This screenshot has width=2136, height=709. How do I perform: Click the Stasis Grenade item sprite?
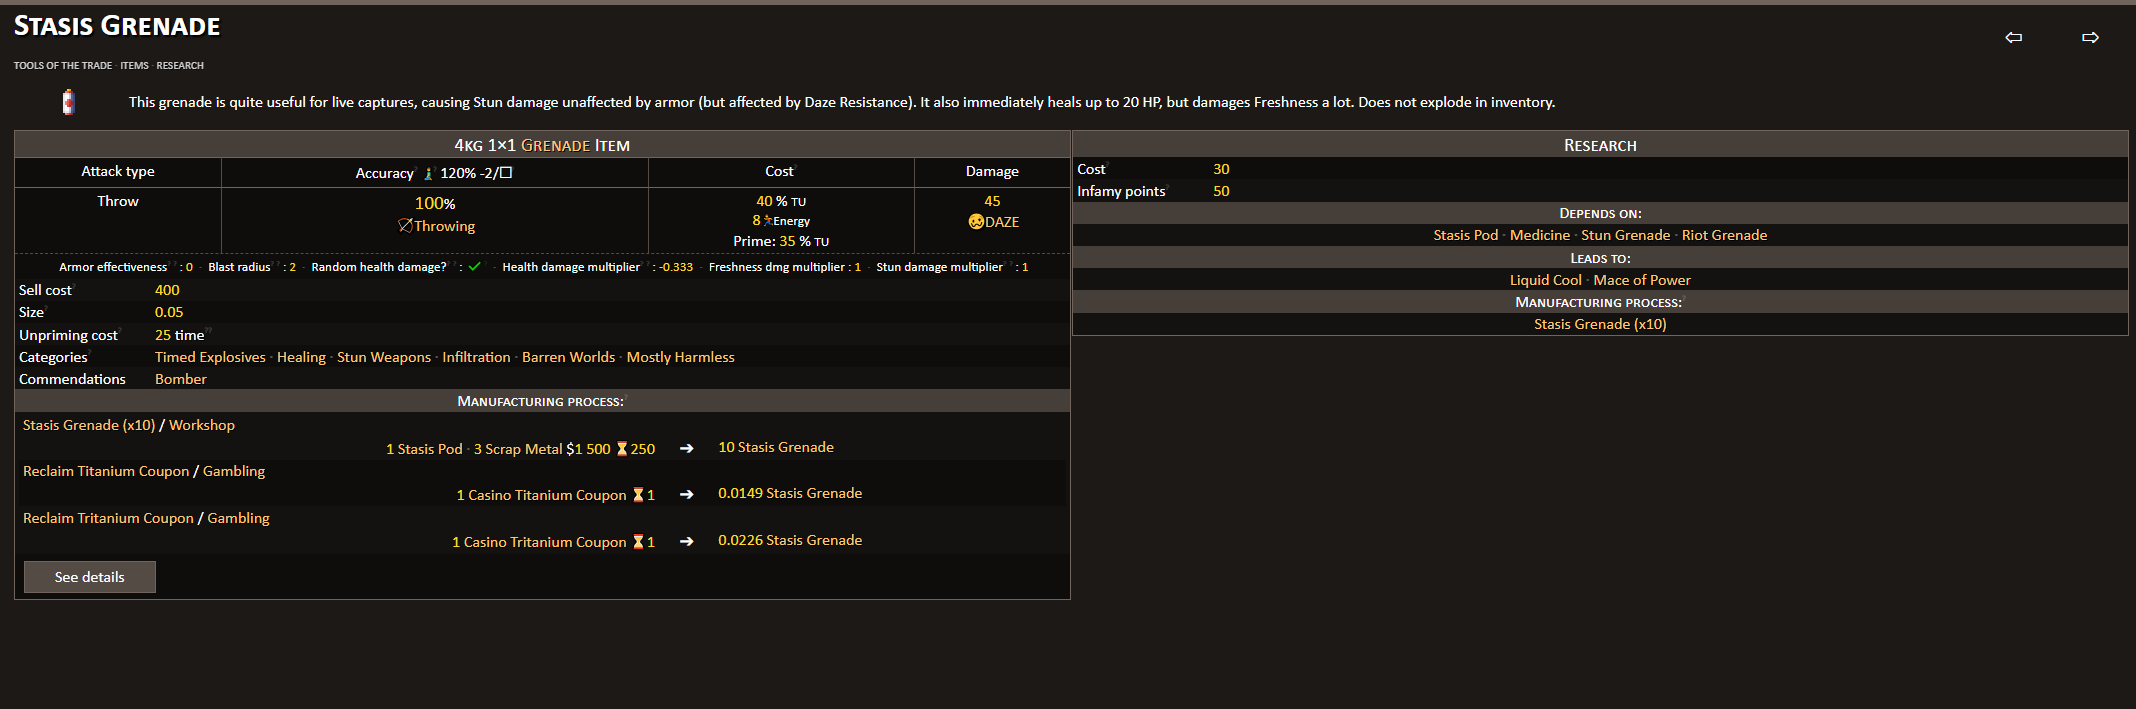(x=68, y=102)
